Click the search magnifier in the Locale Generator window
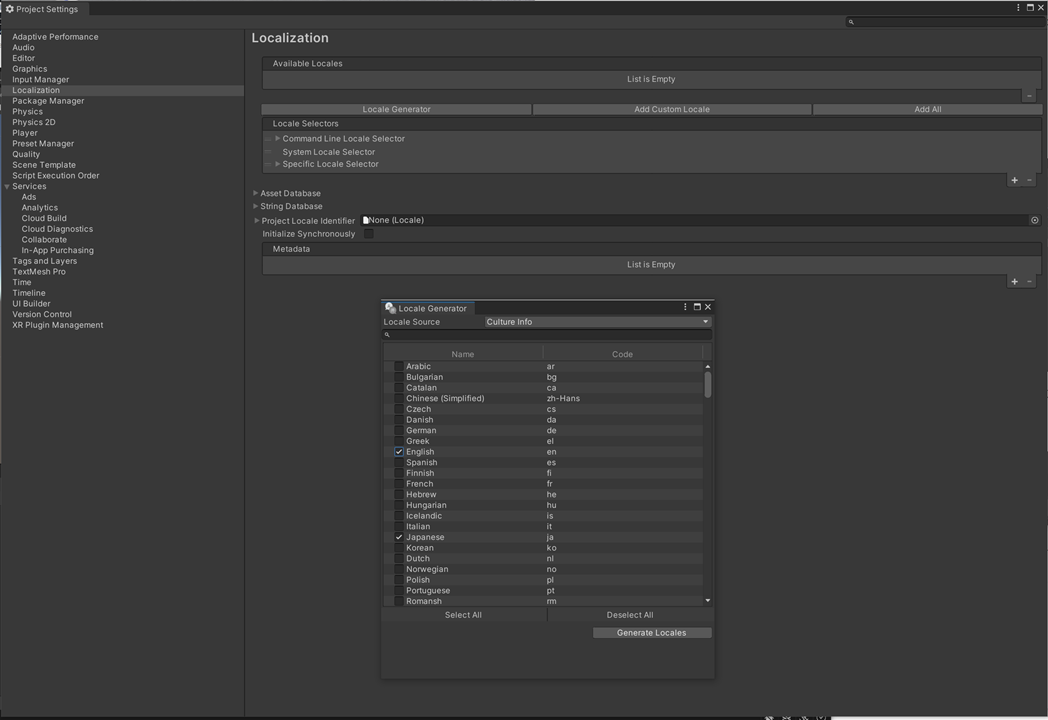 (x=388, y=334)
